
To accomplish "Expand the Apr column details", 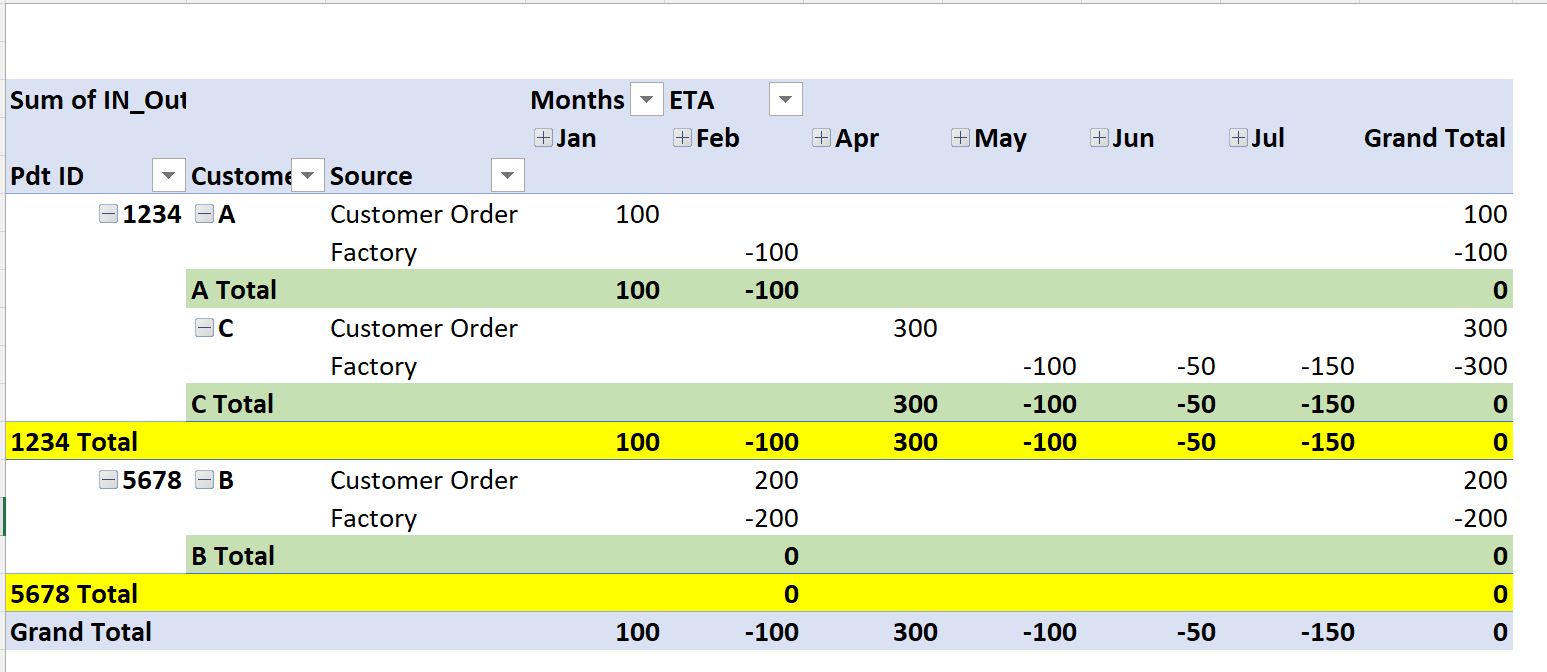I will (x=820, y=138).
